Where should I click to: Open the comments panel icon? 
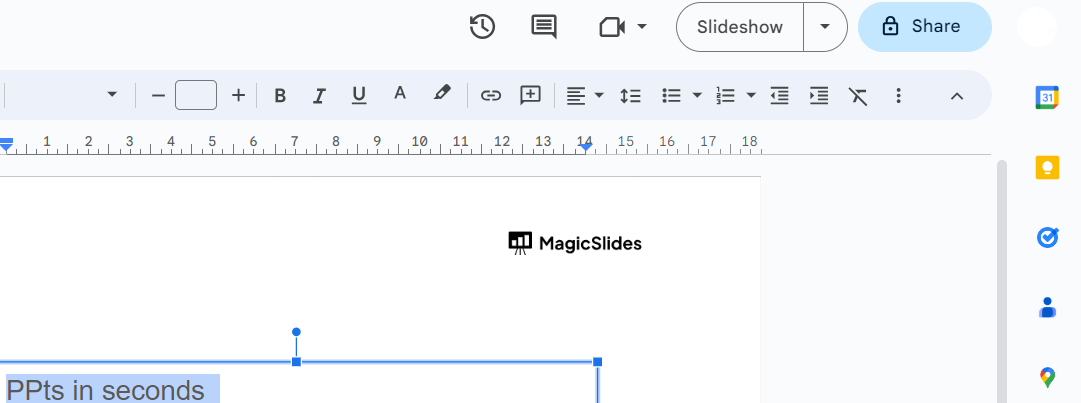pos(544,27)
